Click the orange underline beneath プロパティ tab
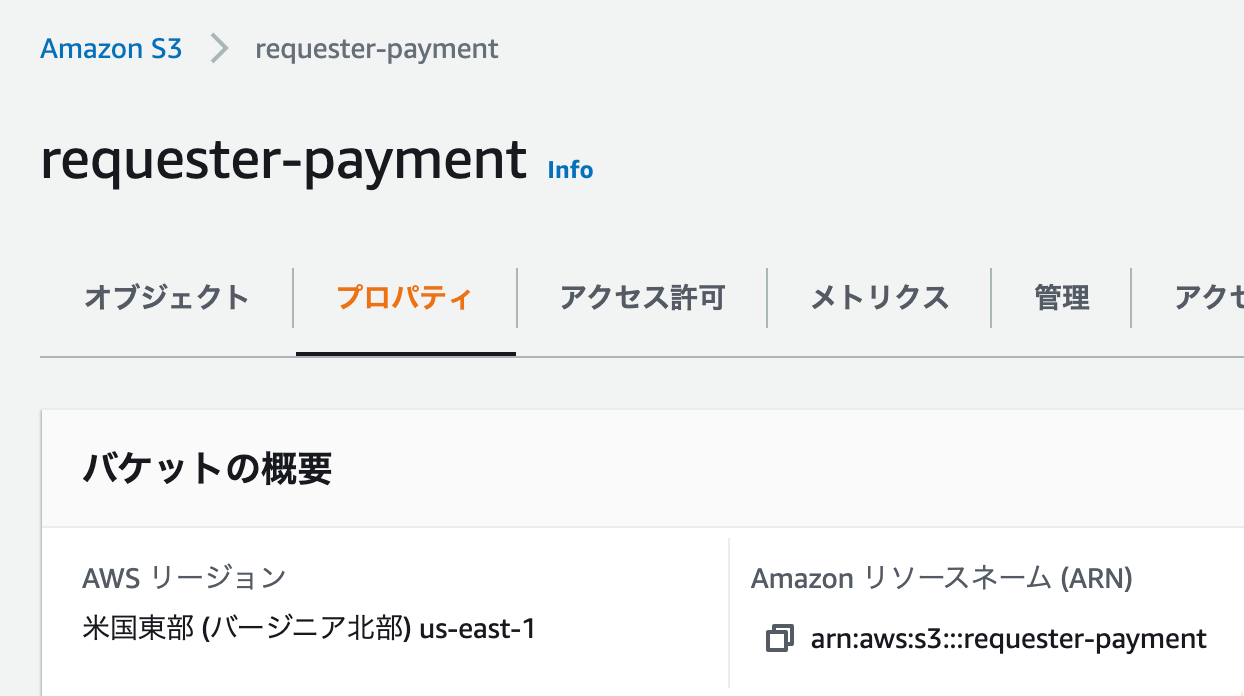Viewport: 1244px width, 696px height. (406, 353)
